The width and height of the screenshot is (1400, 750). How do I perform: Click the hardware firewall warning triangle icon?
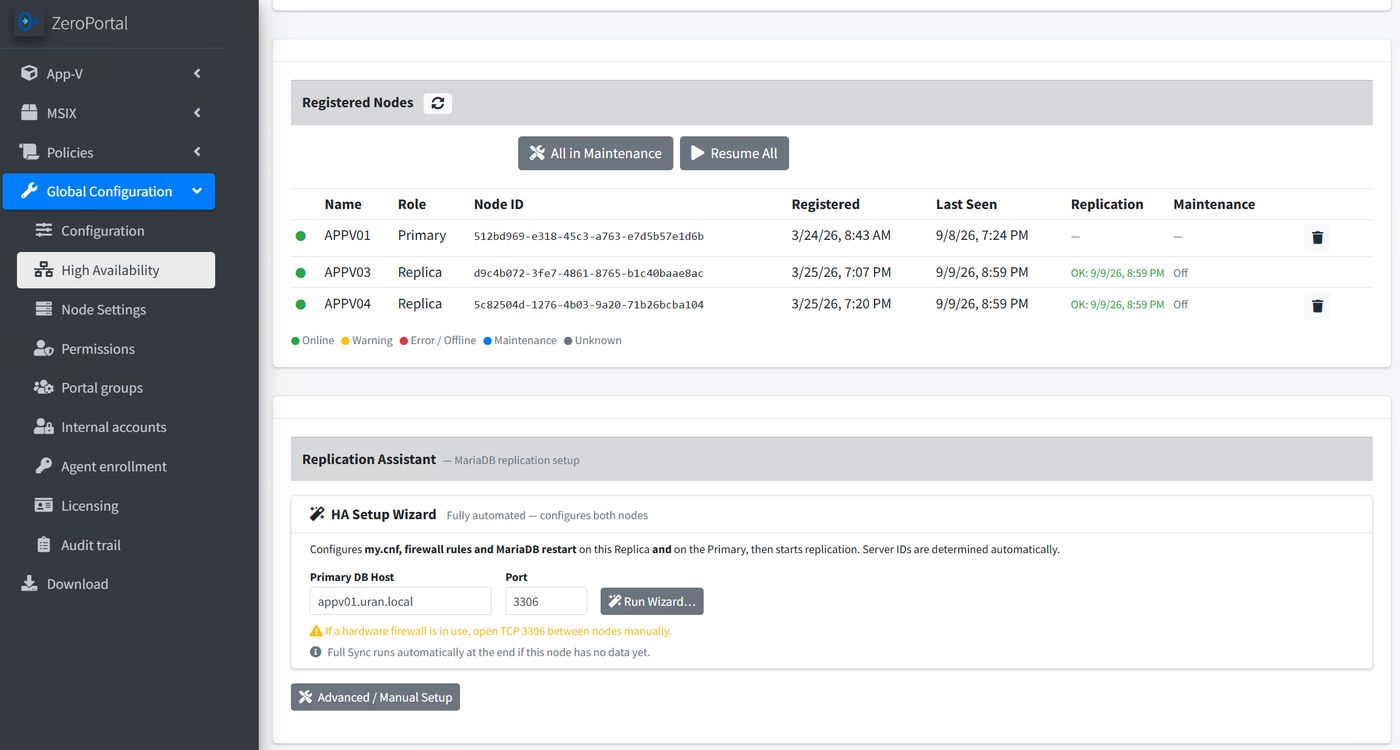[x=316, y=631]
